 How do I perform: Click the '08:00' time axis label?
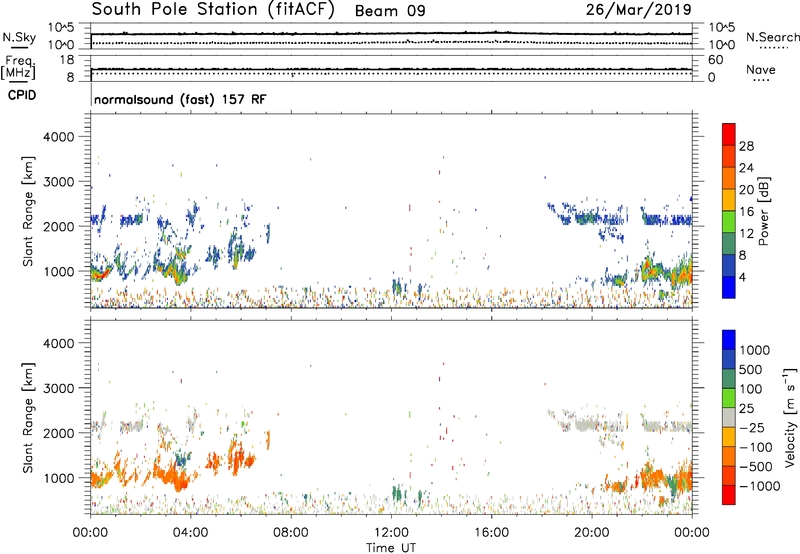291,533
